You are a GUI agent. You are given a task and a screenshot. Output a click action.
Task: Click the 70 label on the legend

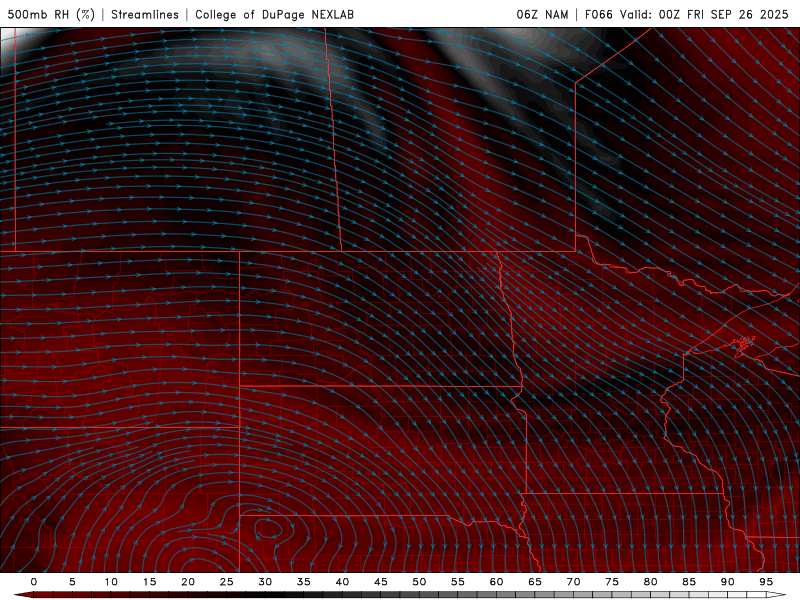coord(573,582)
